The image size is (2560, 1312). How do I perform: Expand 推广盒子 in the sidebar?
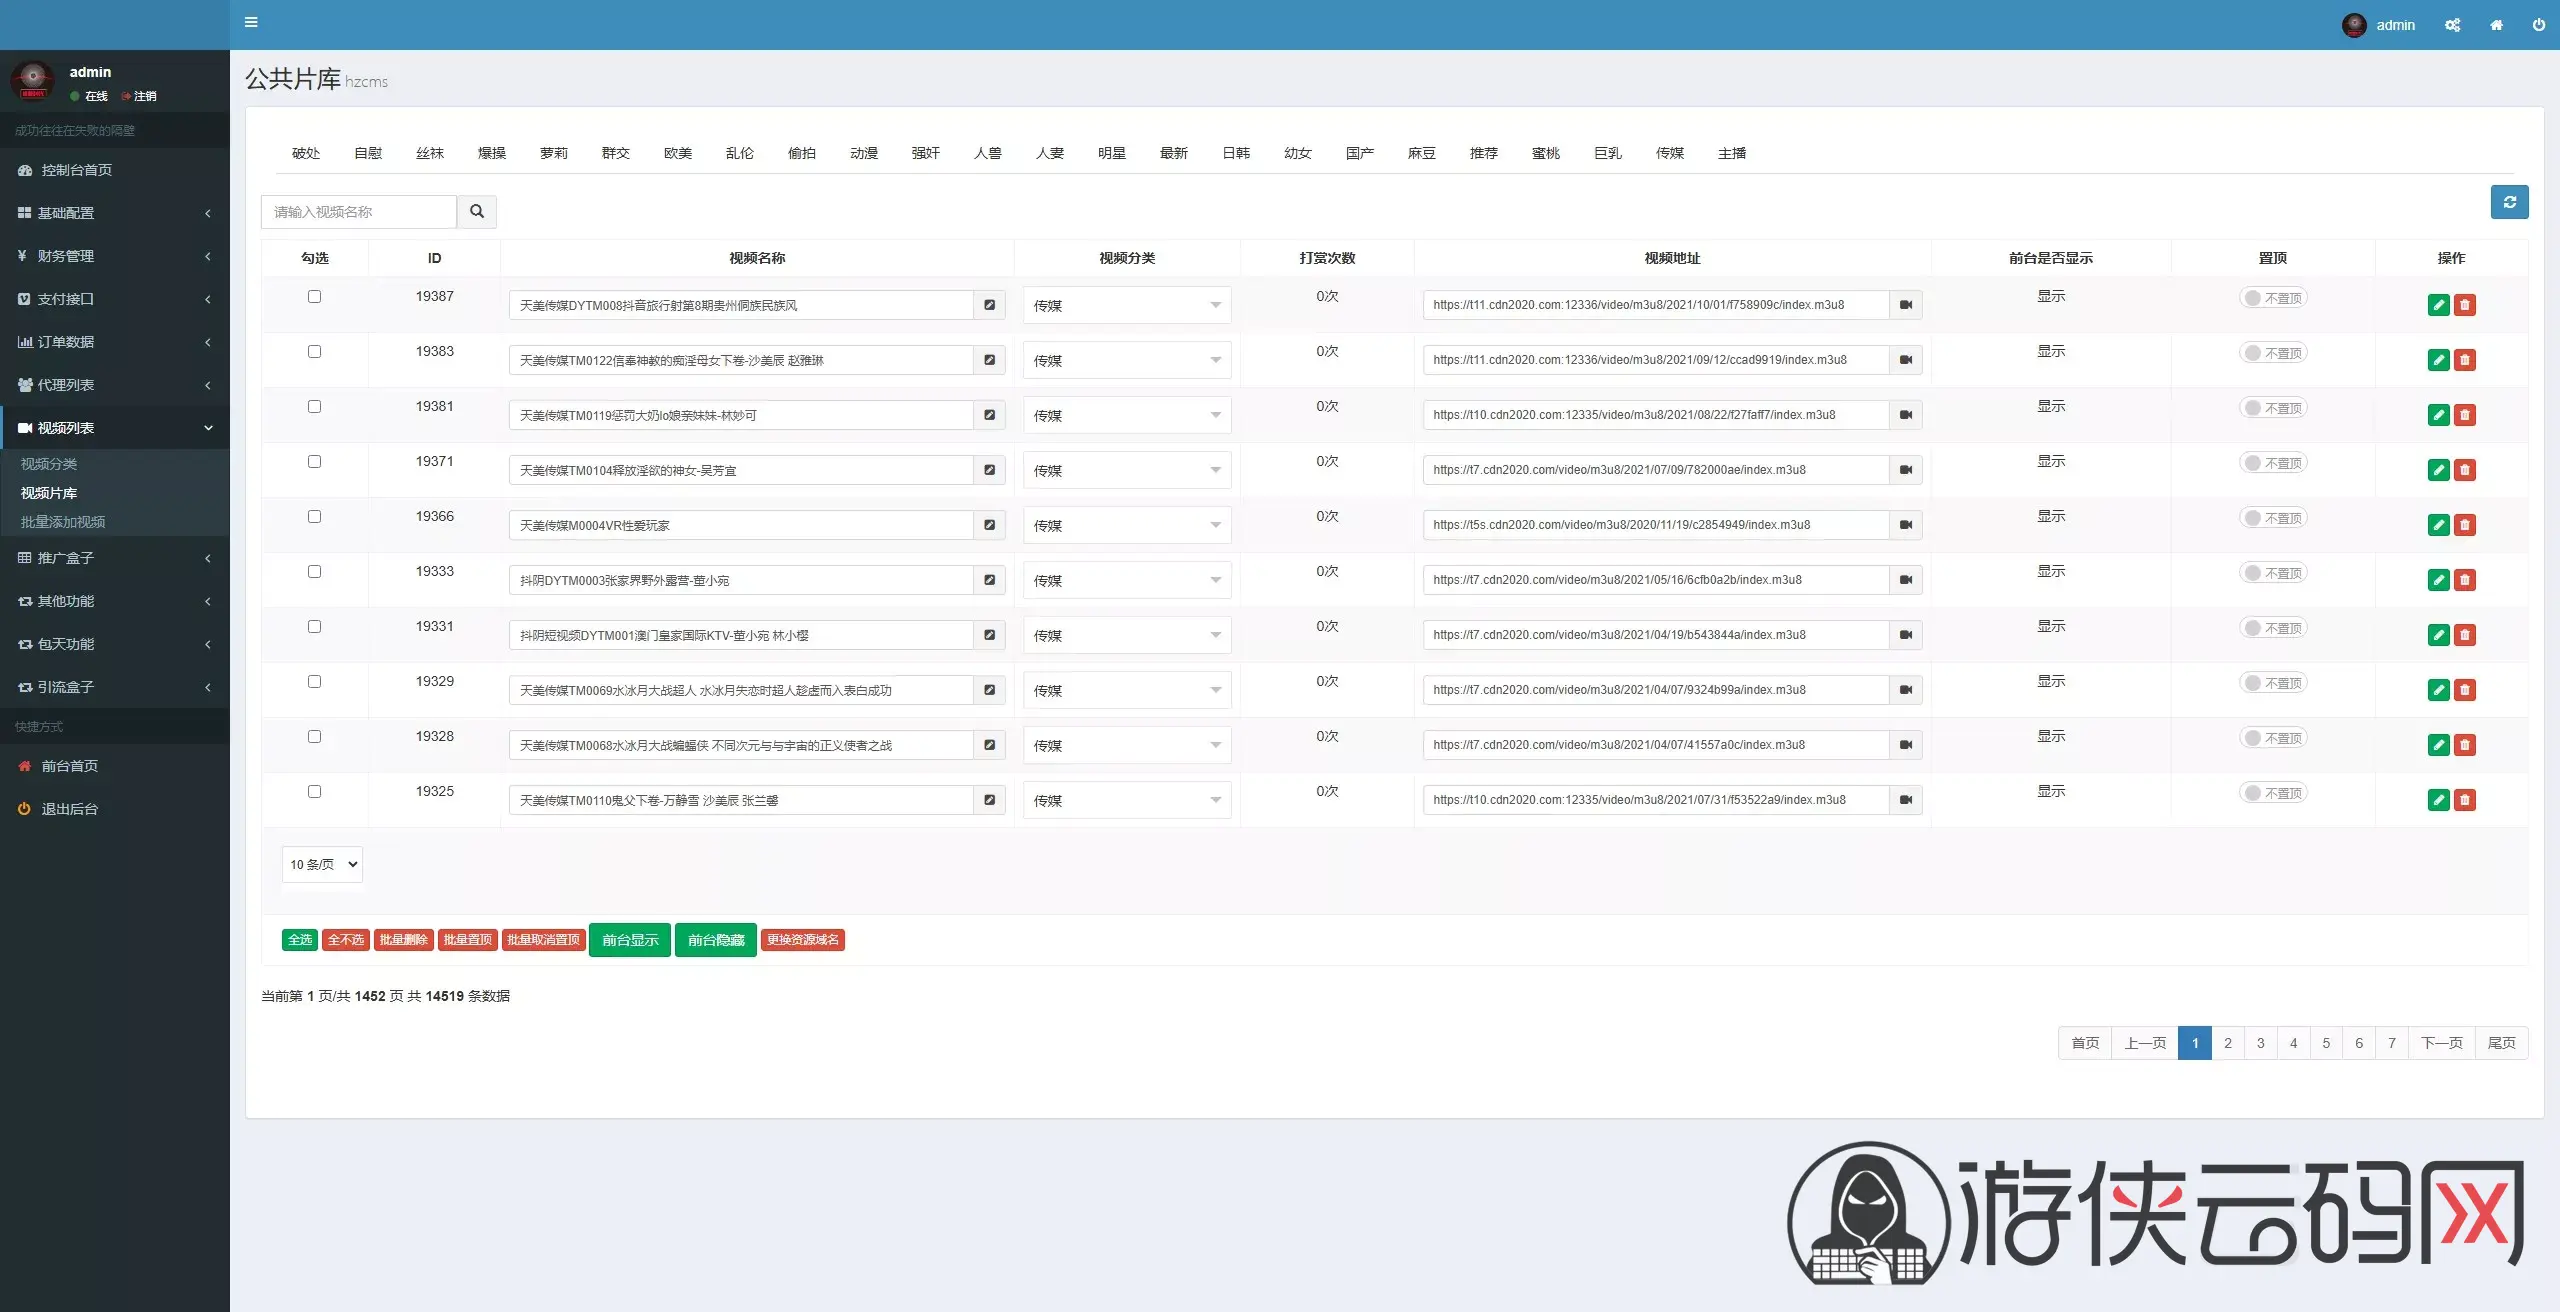coord(114,558)
